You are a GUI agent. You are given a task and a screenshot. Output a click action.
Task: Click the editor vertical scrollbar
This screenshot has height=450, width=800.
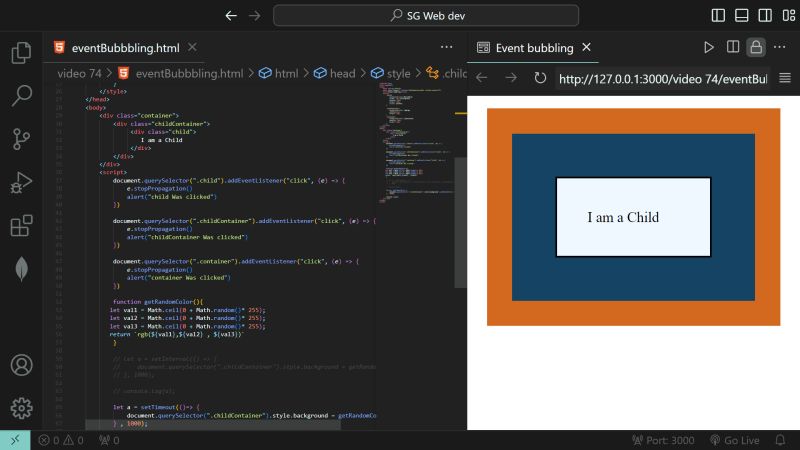[x=460, y=223]
